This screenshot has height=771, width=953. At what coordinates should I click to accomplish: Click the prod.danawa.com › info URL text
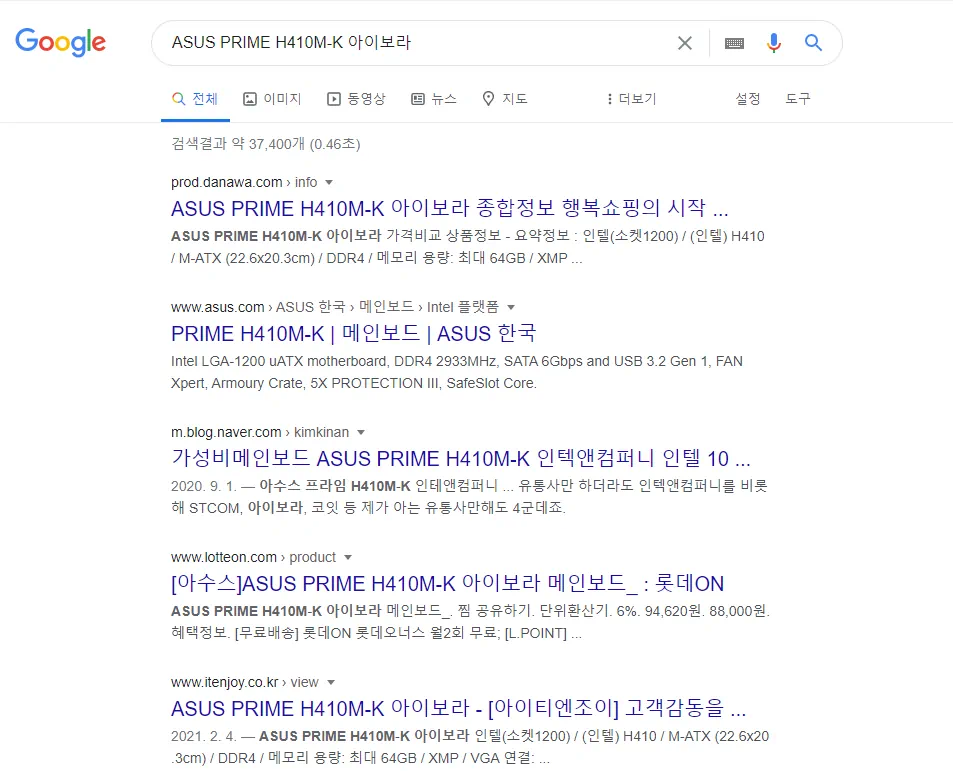pyautogui.click(x=244, y=182)
